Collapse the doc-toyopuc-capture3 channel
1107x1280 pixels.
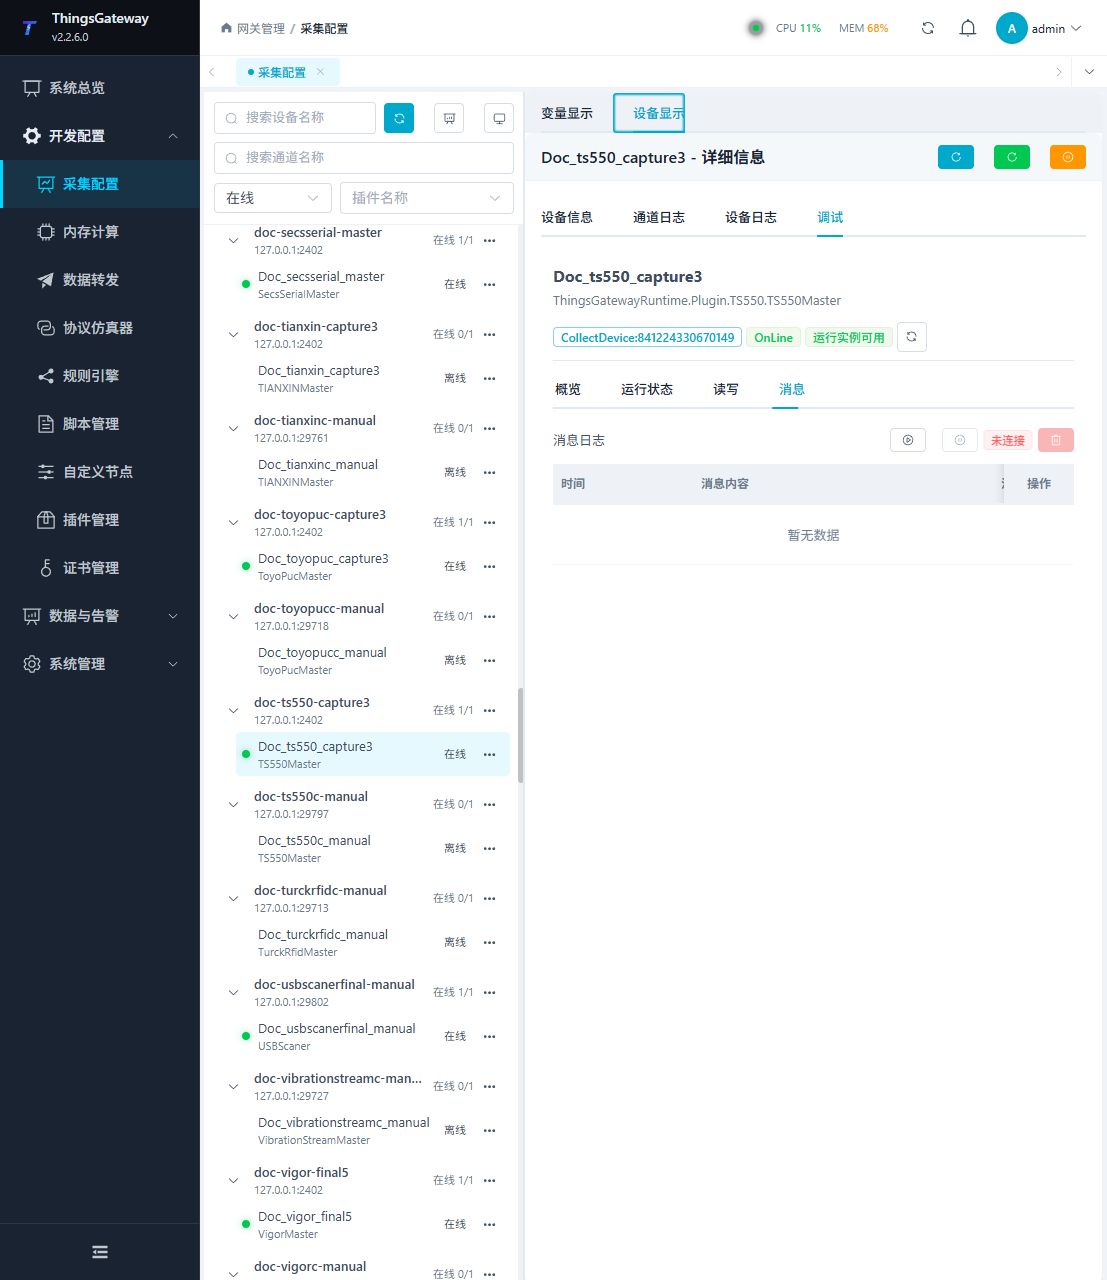click(x=233, y=523)
